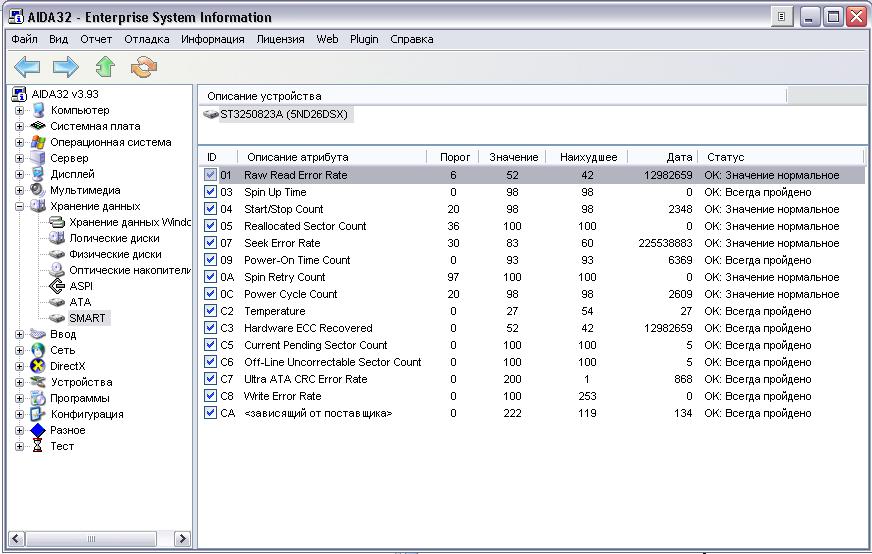This screenshot has width=872, height=554.
Task: Click the green Up arrow toolbar icon
Action: coord(105,67)
